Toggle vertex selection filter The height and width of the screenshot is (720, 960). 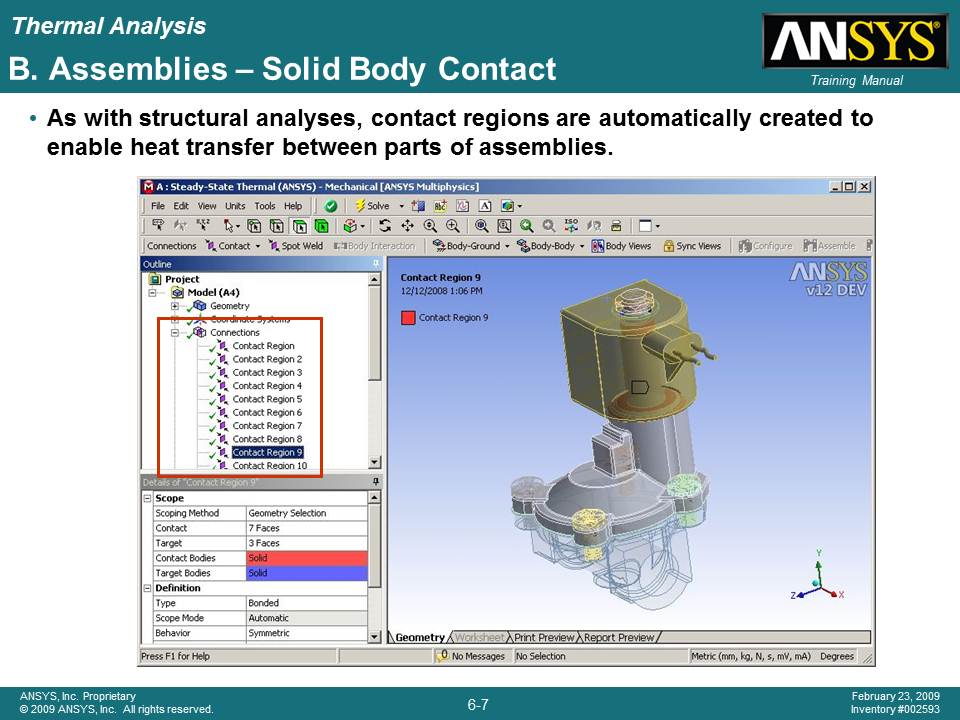(x=254, y=227)
